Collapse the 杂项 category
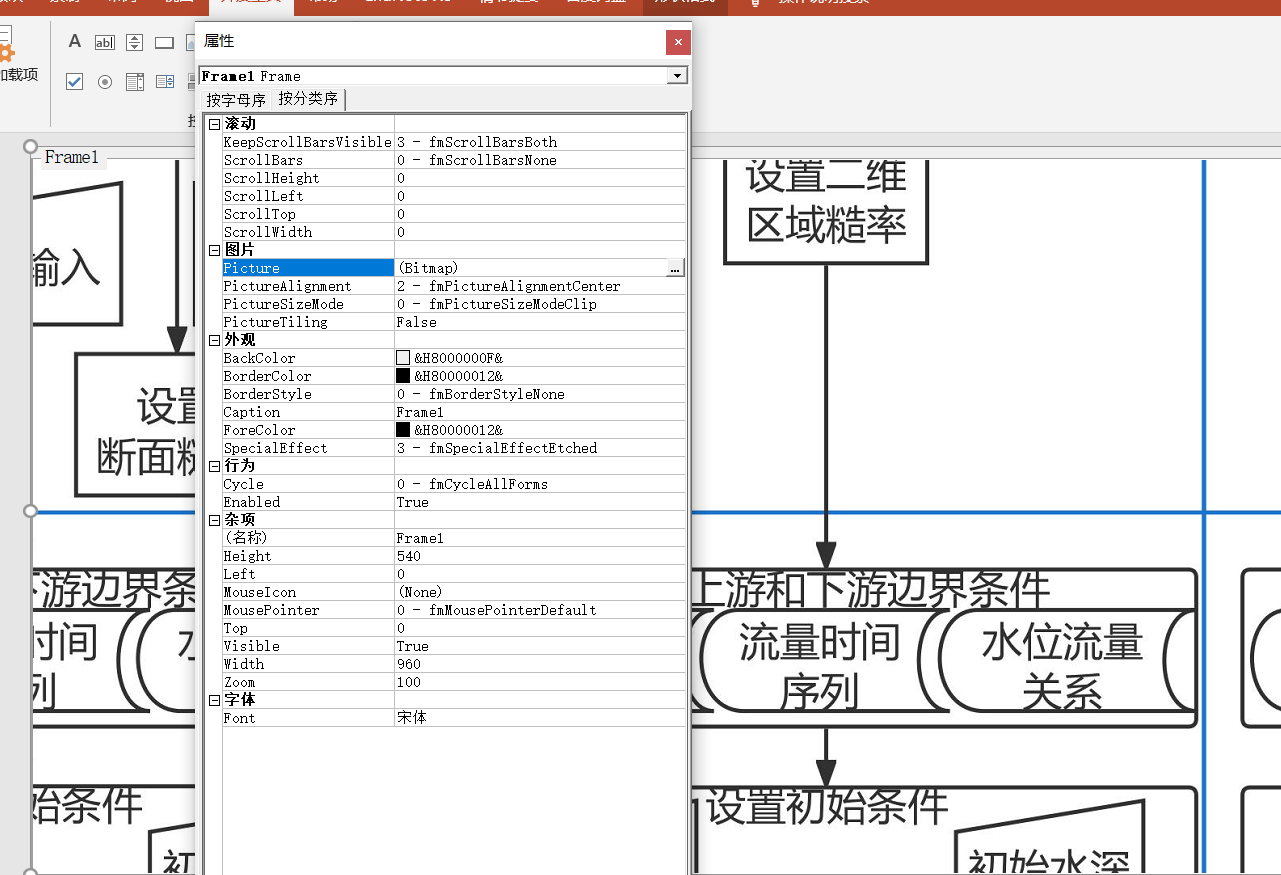 (214, 519)
